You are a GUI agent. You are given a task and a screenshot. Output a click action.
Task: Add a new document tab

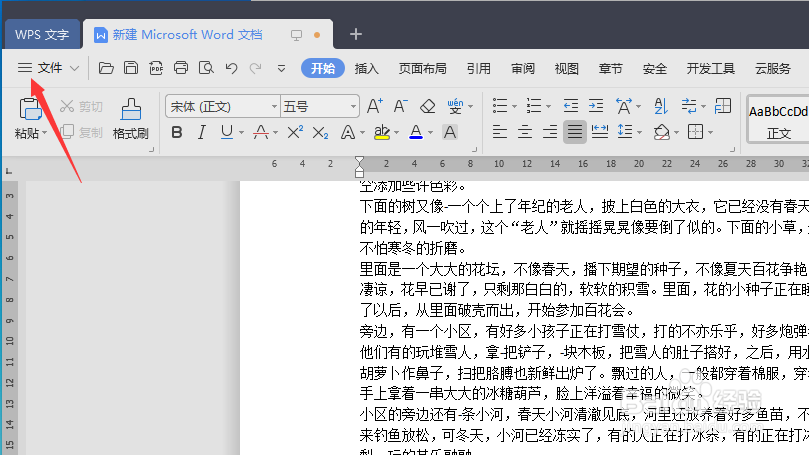point(355,34)
